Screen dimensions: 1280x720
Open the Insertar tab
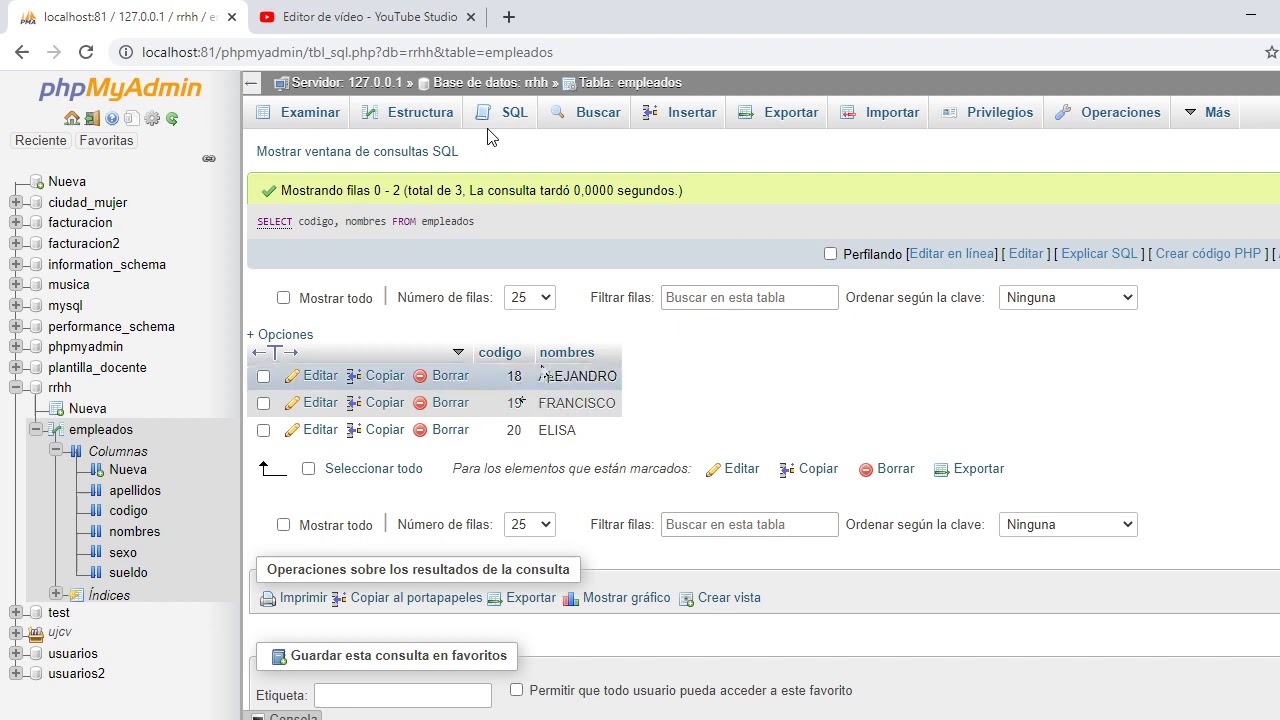(x=680, y=112)
